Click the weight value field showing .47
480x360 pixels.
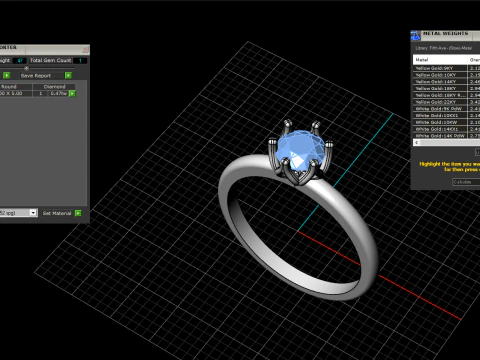(x=20, y=60)
